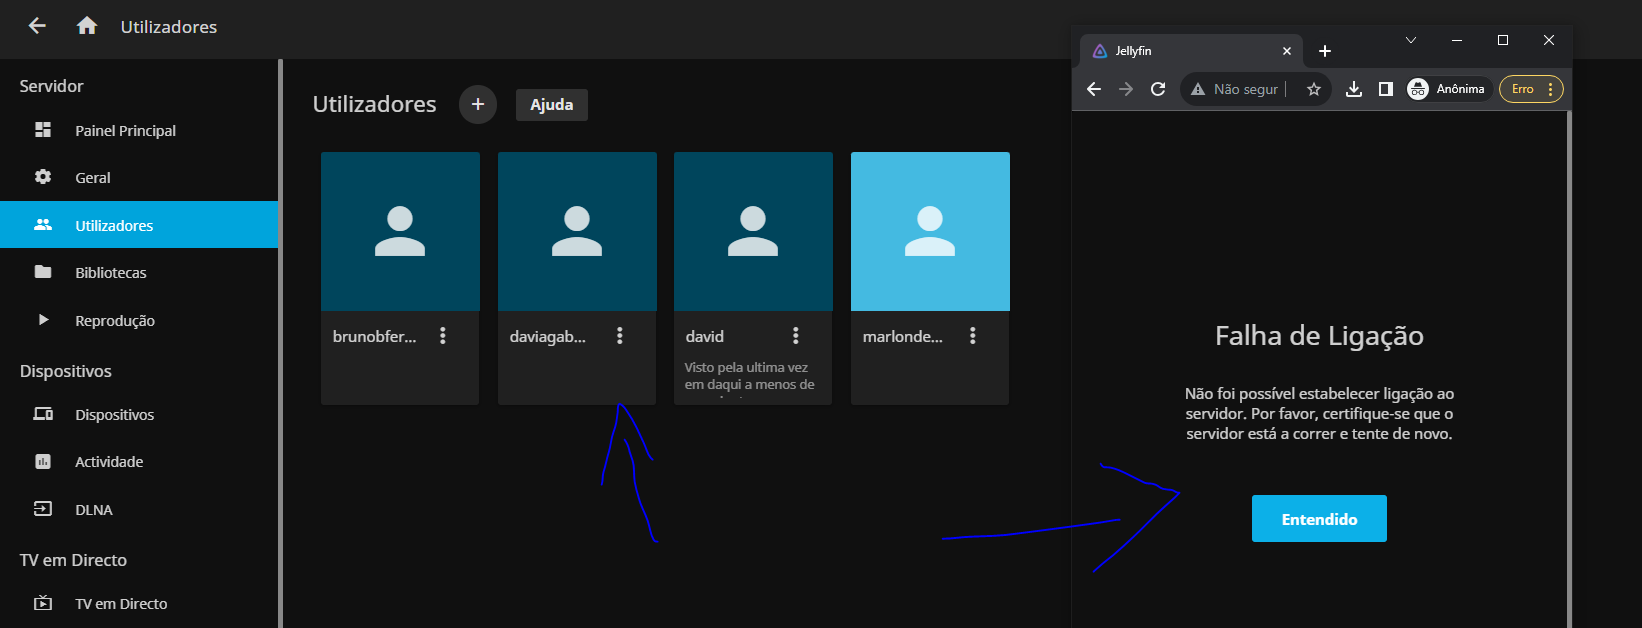Image resolution: width=1642 pixels, height=628 pixels.
Task: Add a new user with plus button
Action: pyautogui.click(x=478, y=104)
